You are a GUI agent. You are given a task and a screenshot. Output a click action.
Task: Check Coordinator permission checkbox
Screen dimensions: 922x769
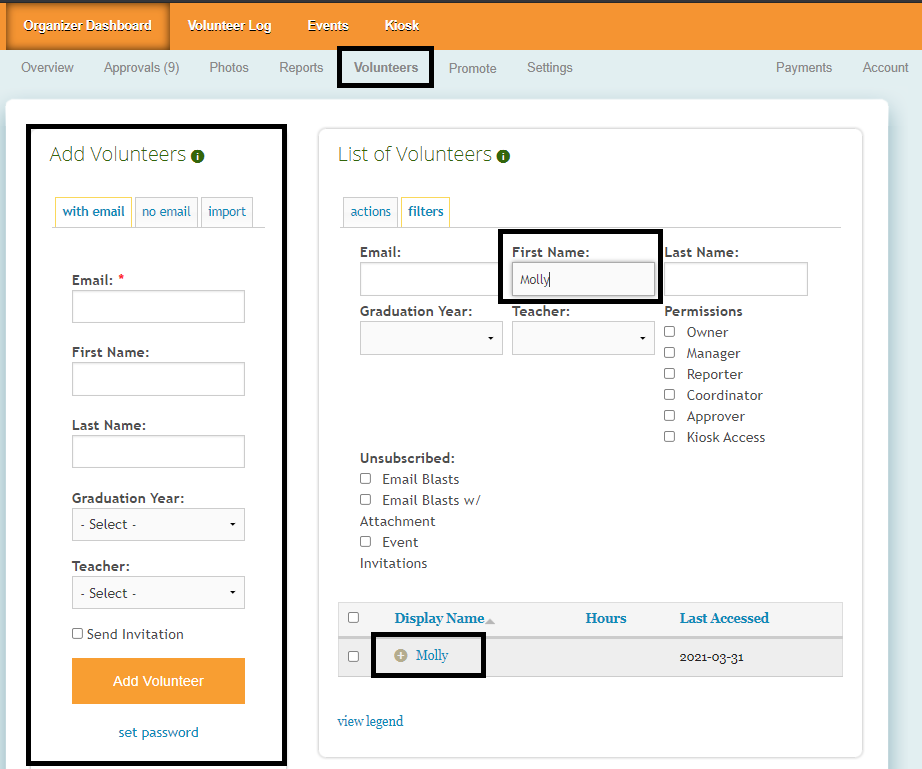point(670,394)
